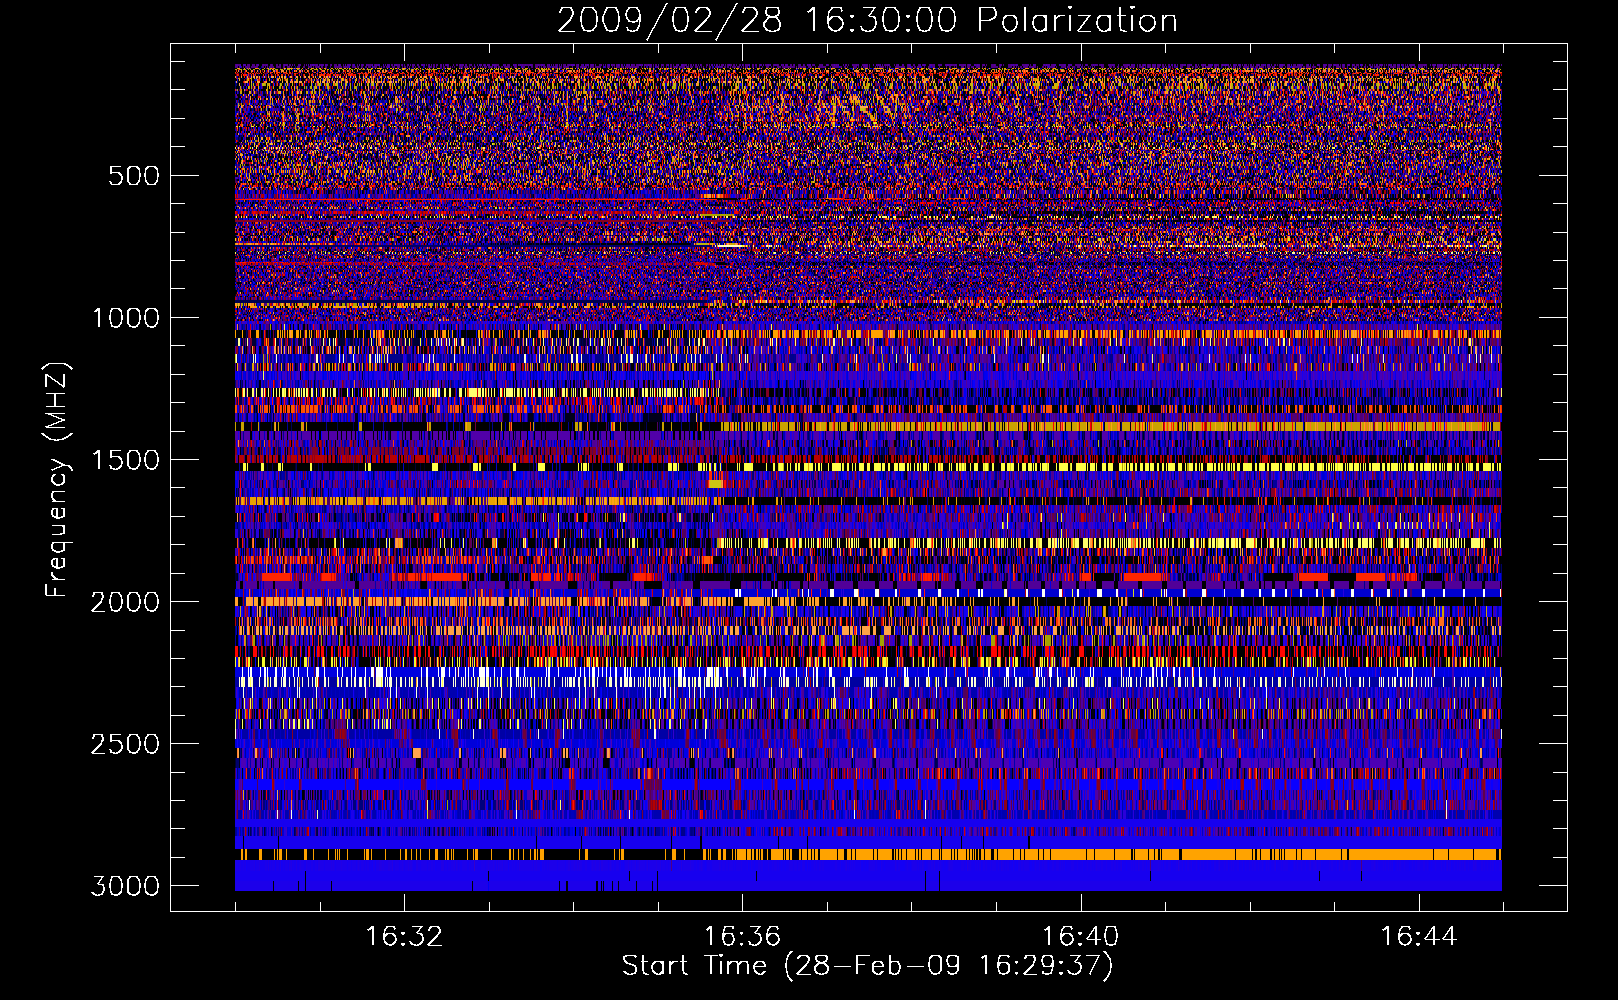The width and height of the screenshot is (1618, 1000).
Task: Click the 'Frequency (MHZ)' y-axis label
Action: click(x=58, y=480)
